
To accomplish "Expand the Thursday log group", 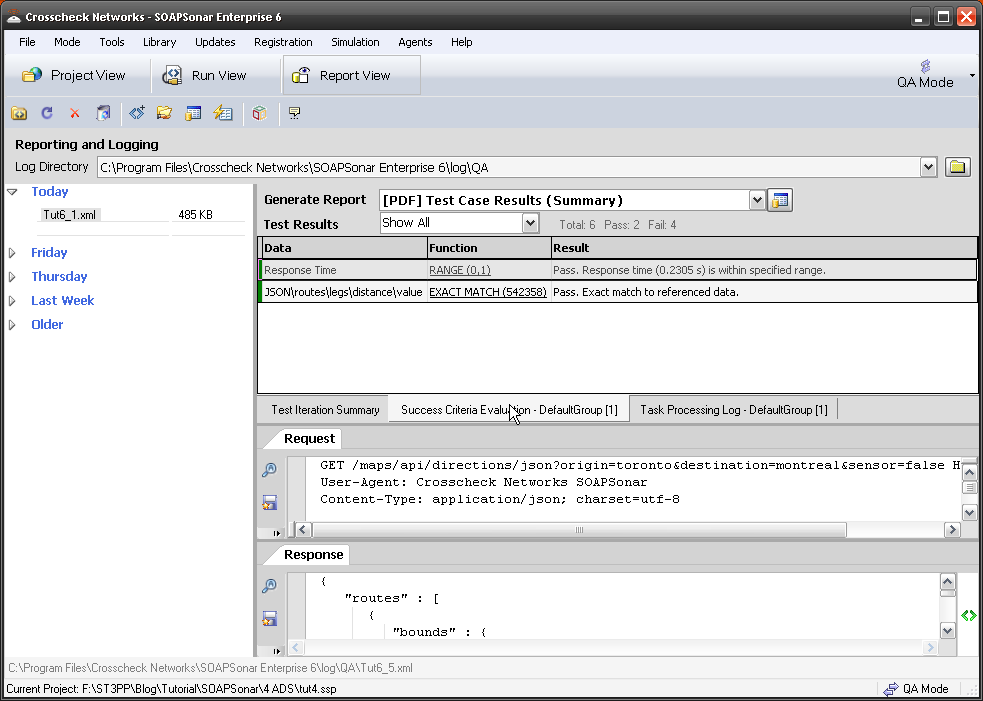I will (x=12, y=277).
